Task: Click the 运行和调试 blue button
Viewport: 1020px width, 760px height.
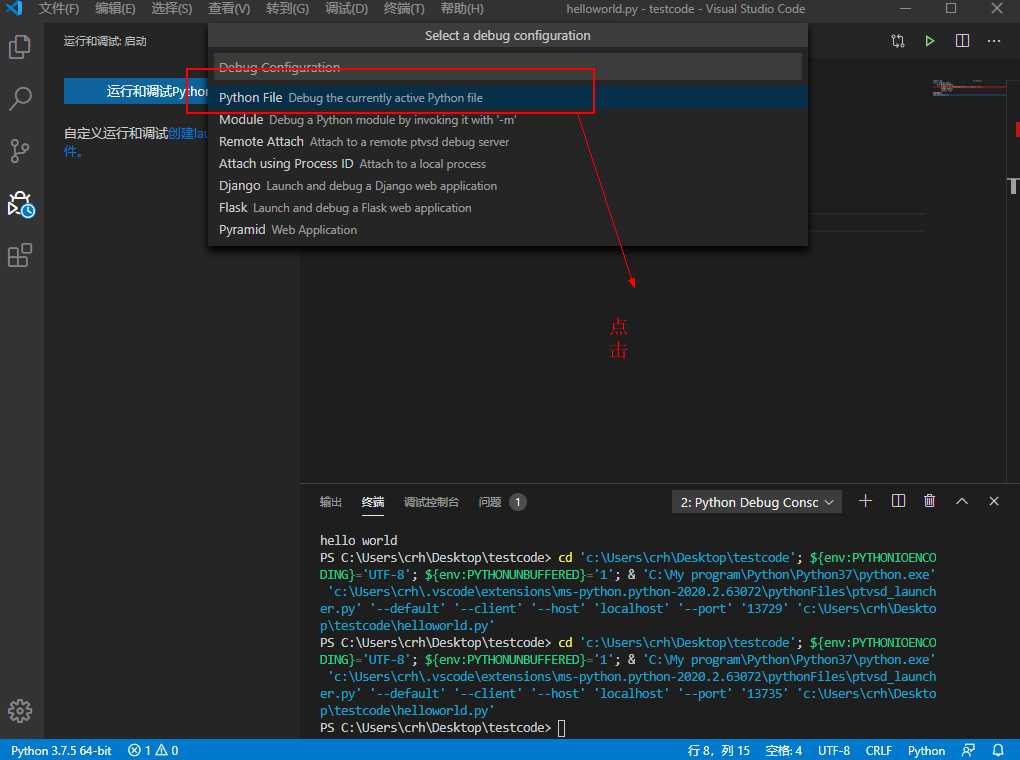Action: (x=136, y=91)
